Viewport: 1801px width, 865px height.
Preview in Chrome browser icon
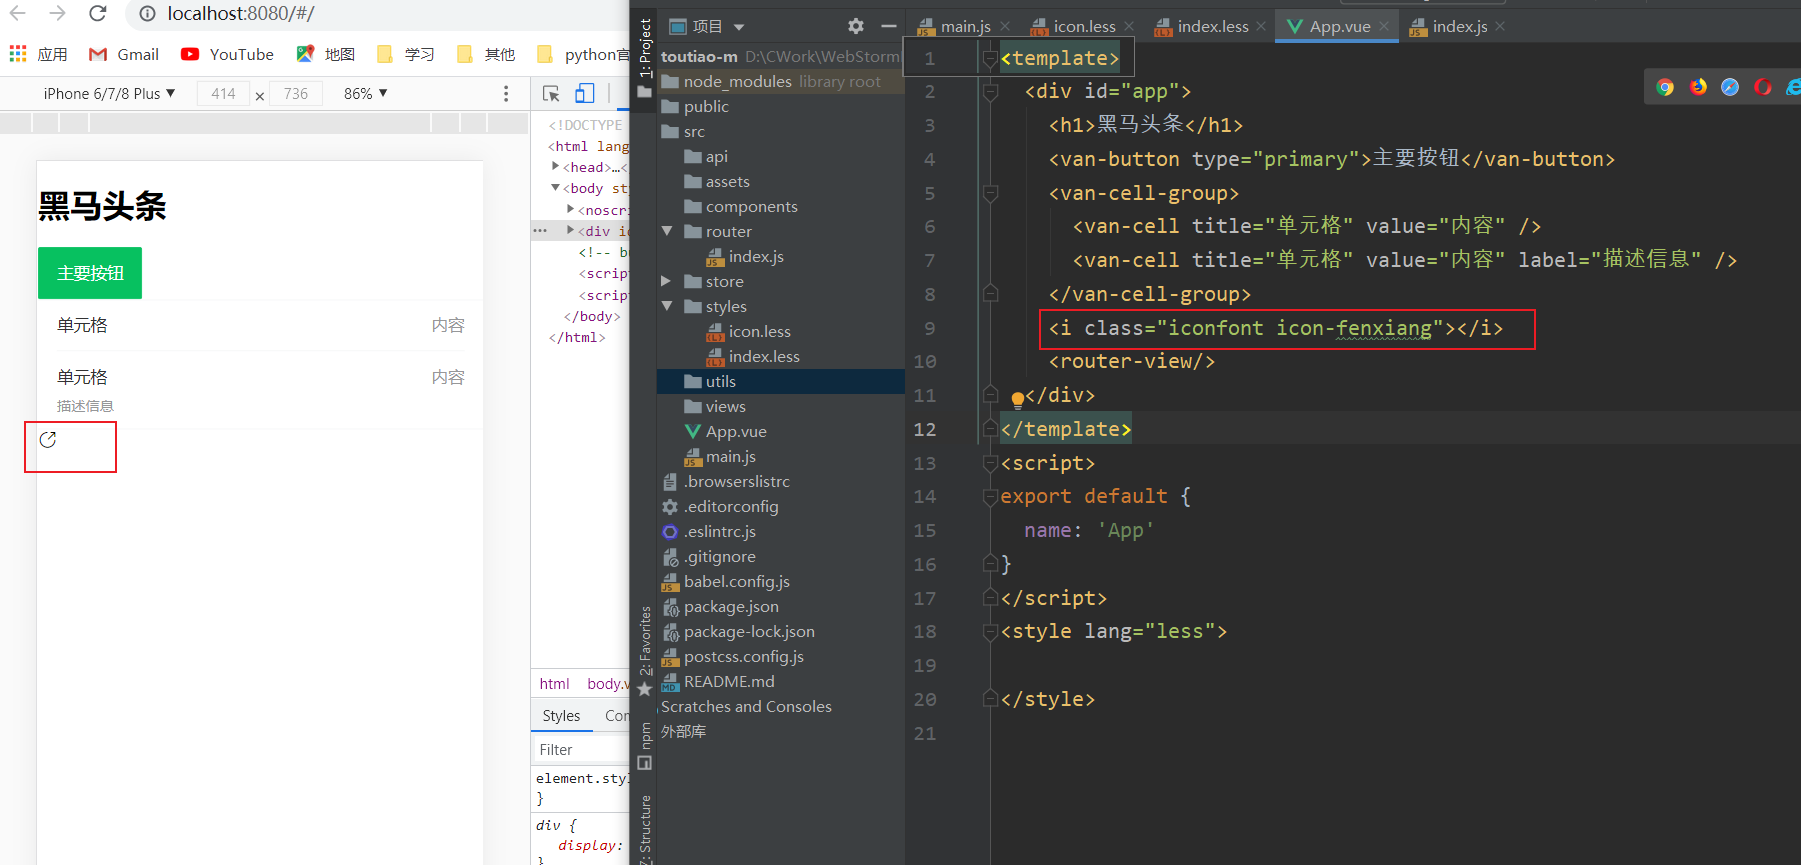(x=1665, y=87)
